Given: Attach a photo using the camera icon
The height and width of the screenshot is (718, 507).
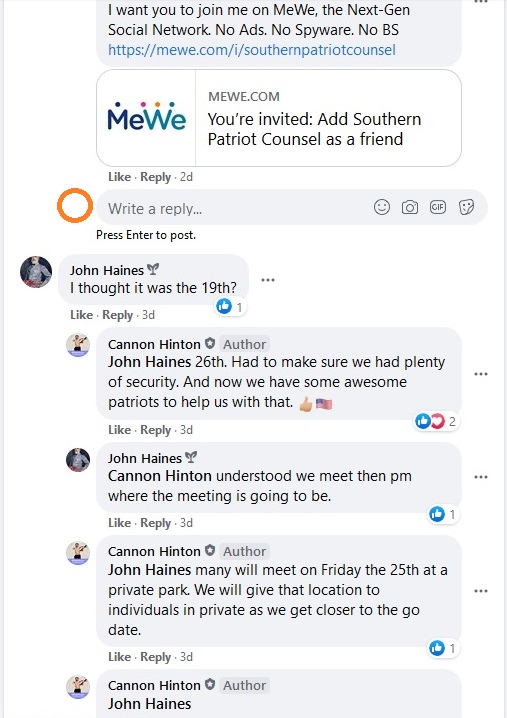Looking at the screenshot, I should [410, 207].
